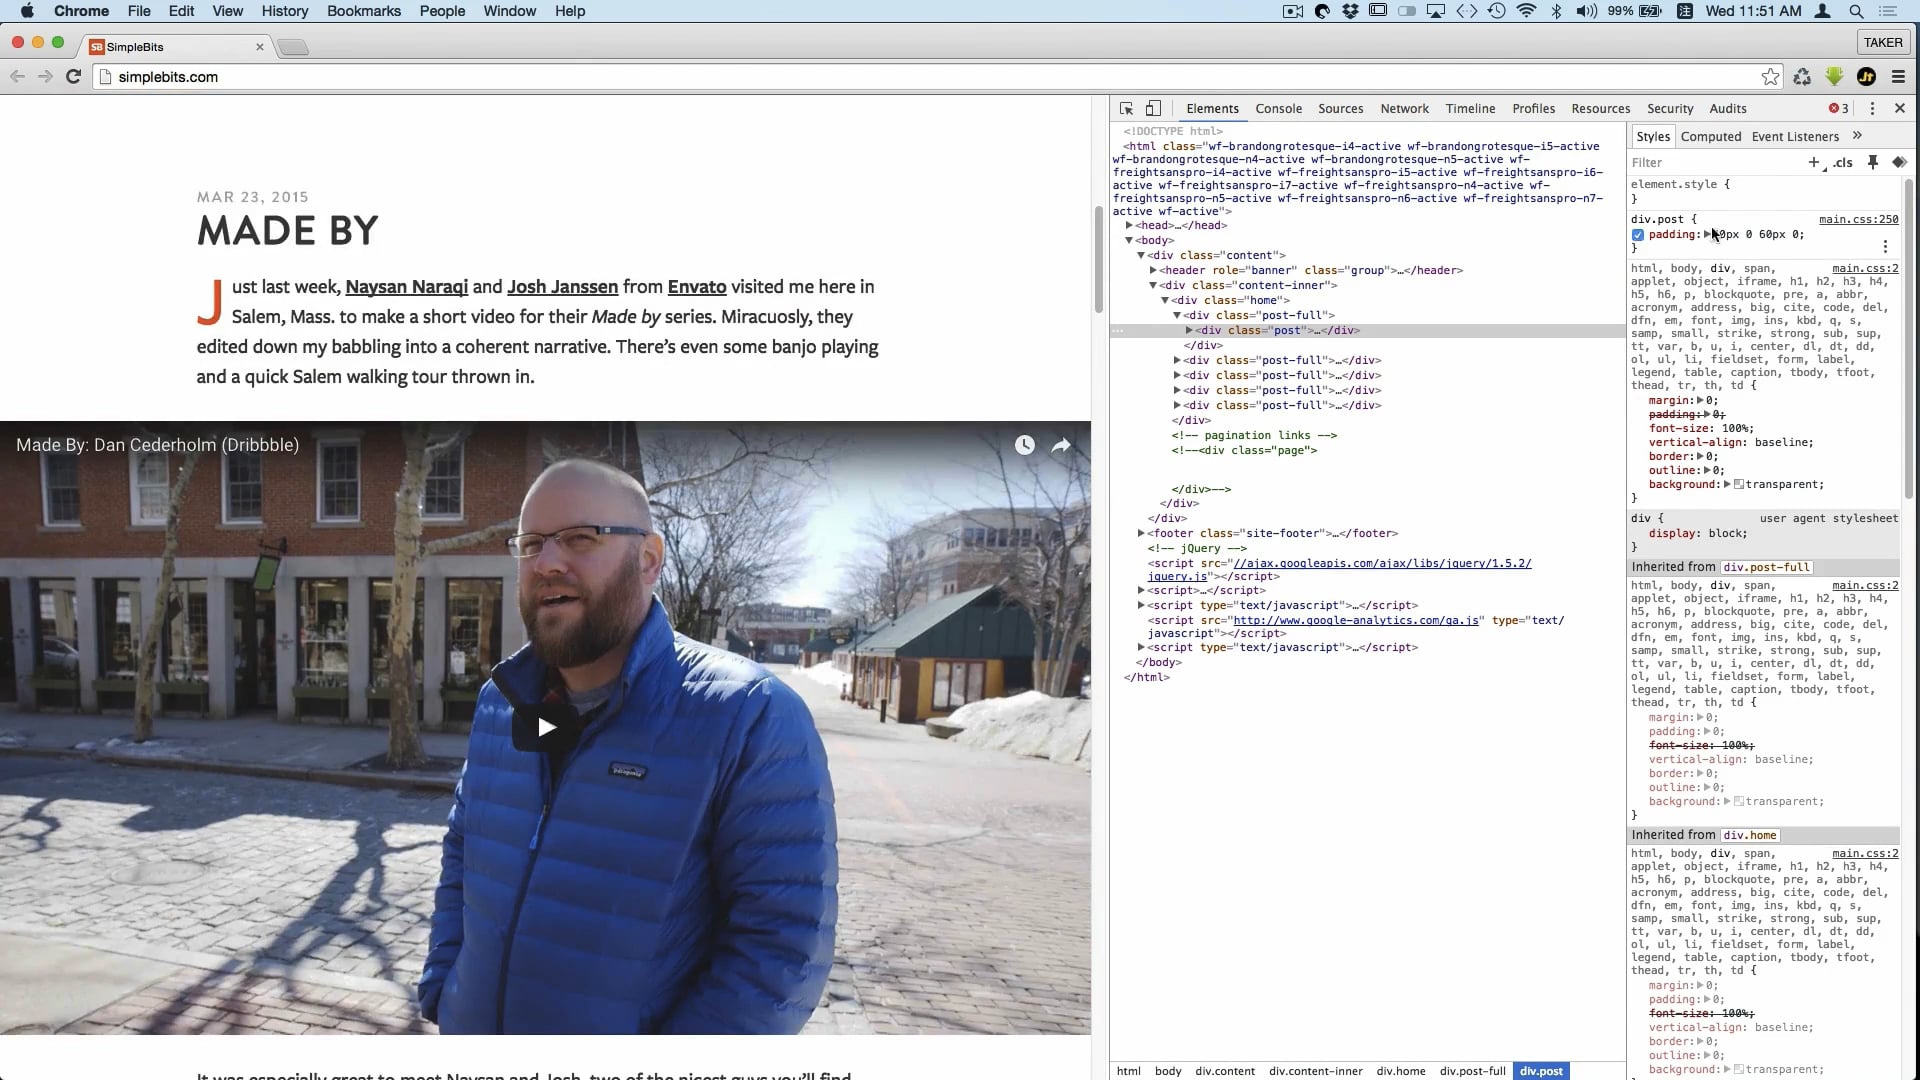Reload the simplebits.com page
Viewport: 1920px width, 1080px height.
click(x=73, y=77)
